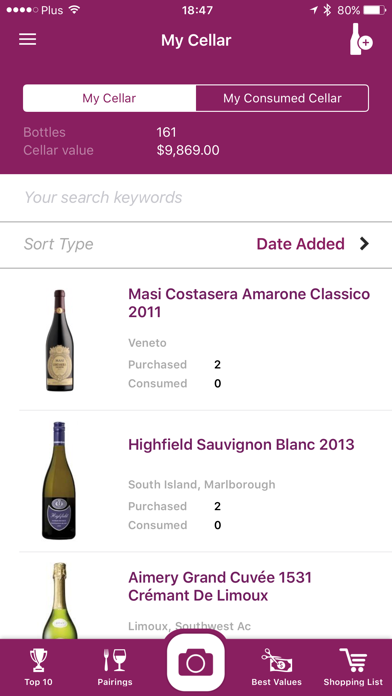The image size is (392, 696).
Task: Open Best Values coupon icon
Action: 276,666
